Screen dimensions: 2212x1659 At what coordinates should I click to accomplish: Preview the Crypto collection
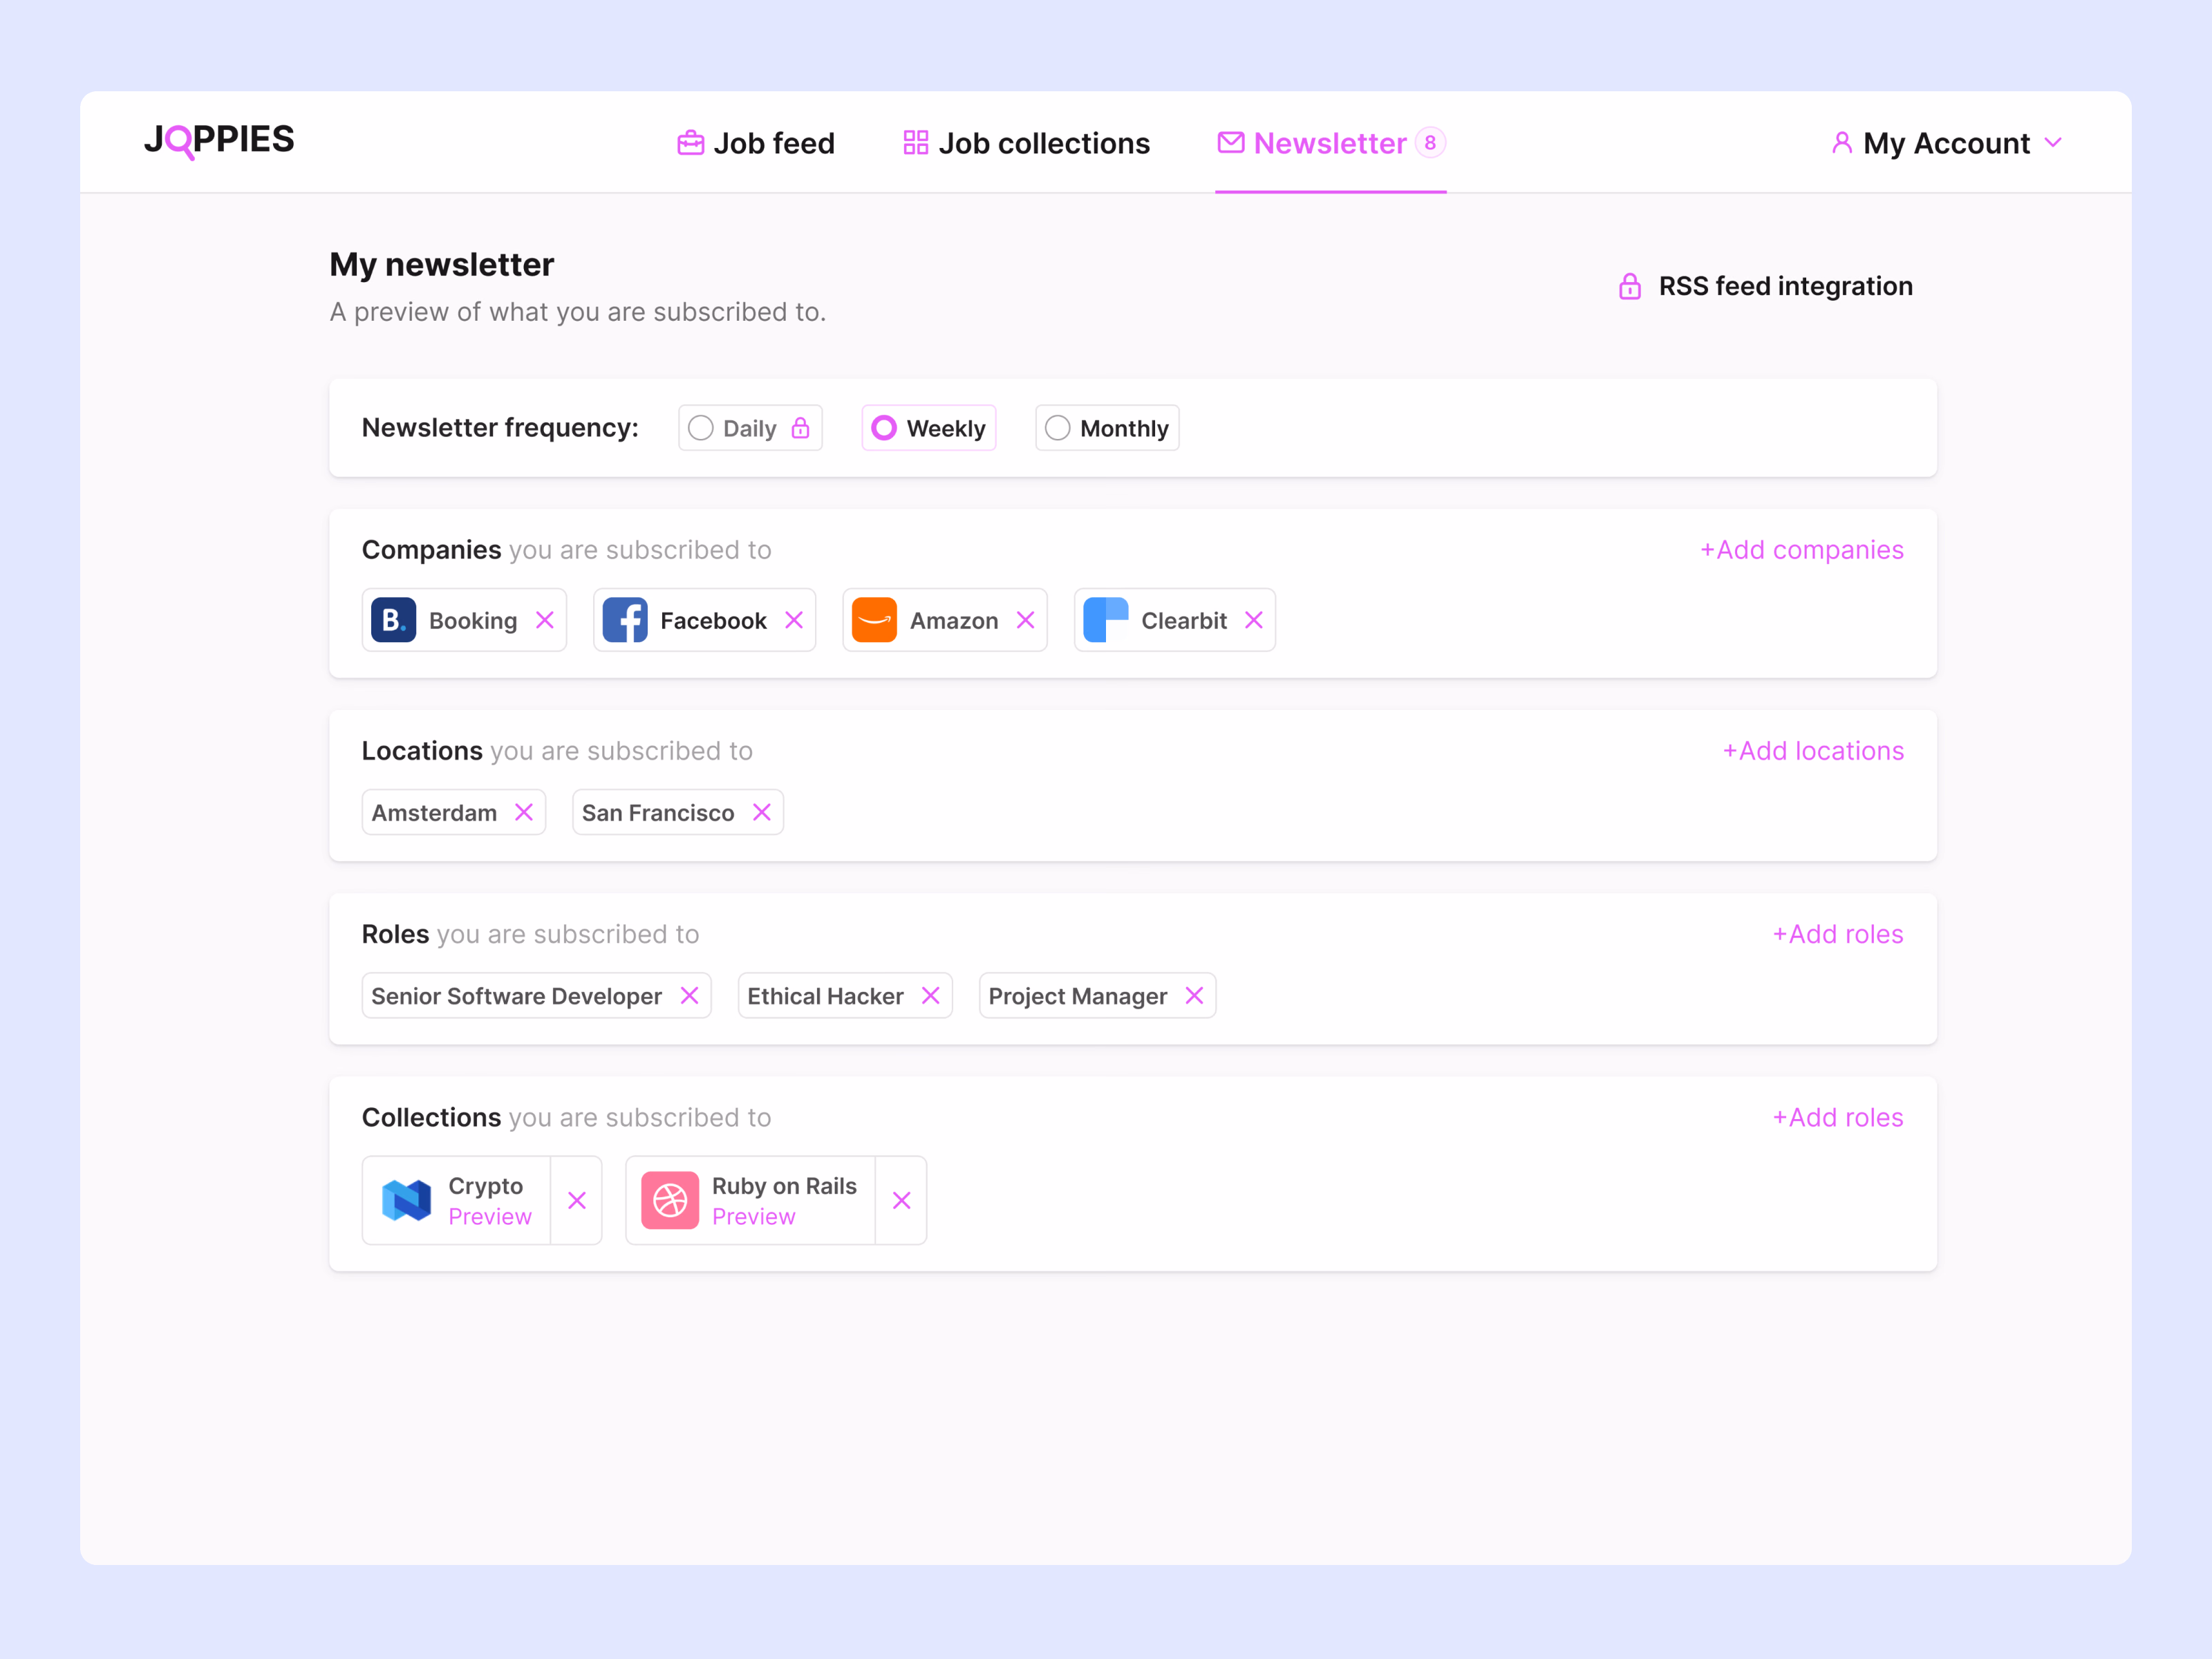pyautogui.click(x=490, y=1217)
